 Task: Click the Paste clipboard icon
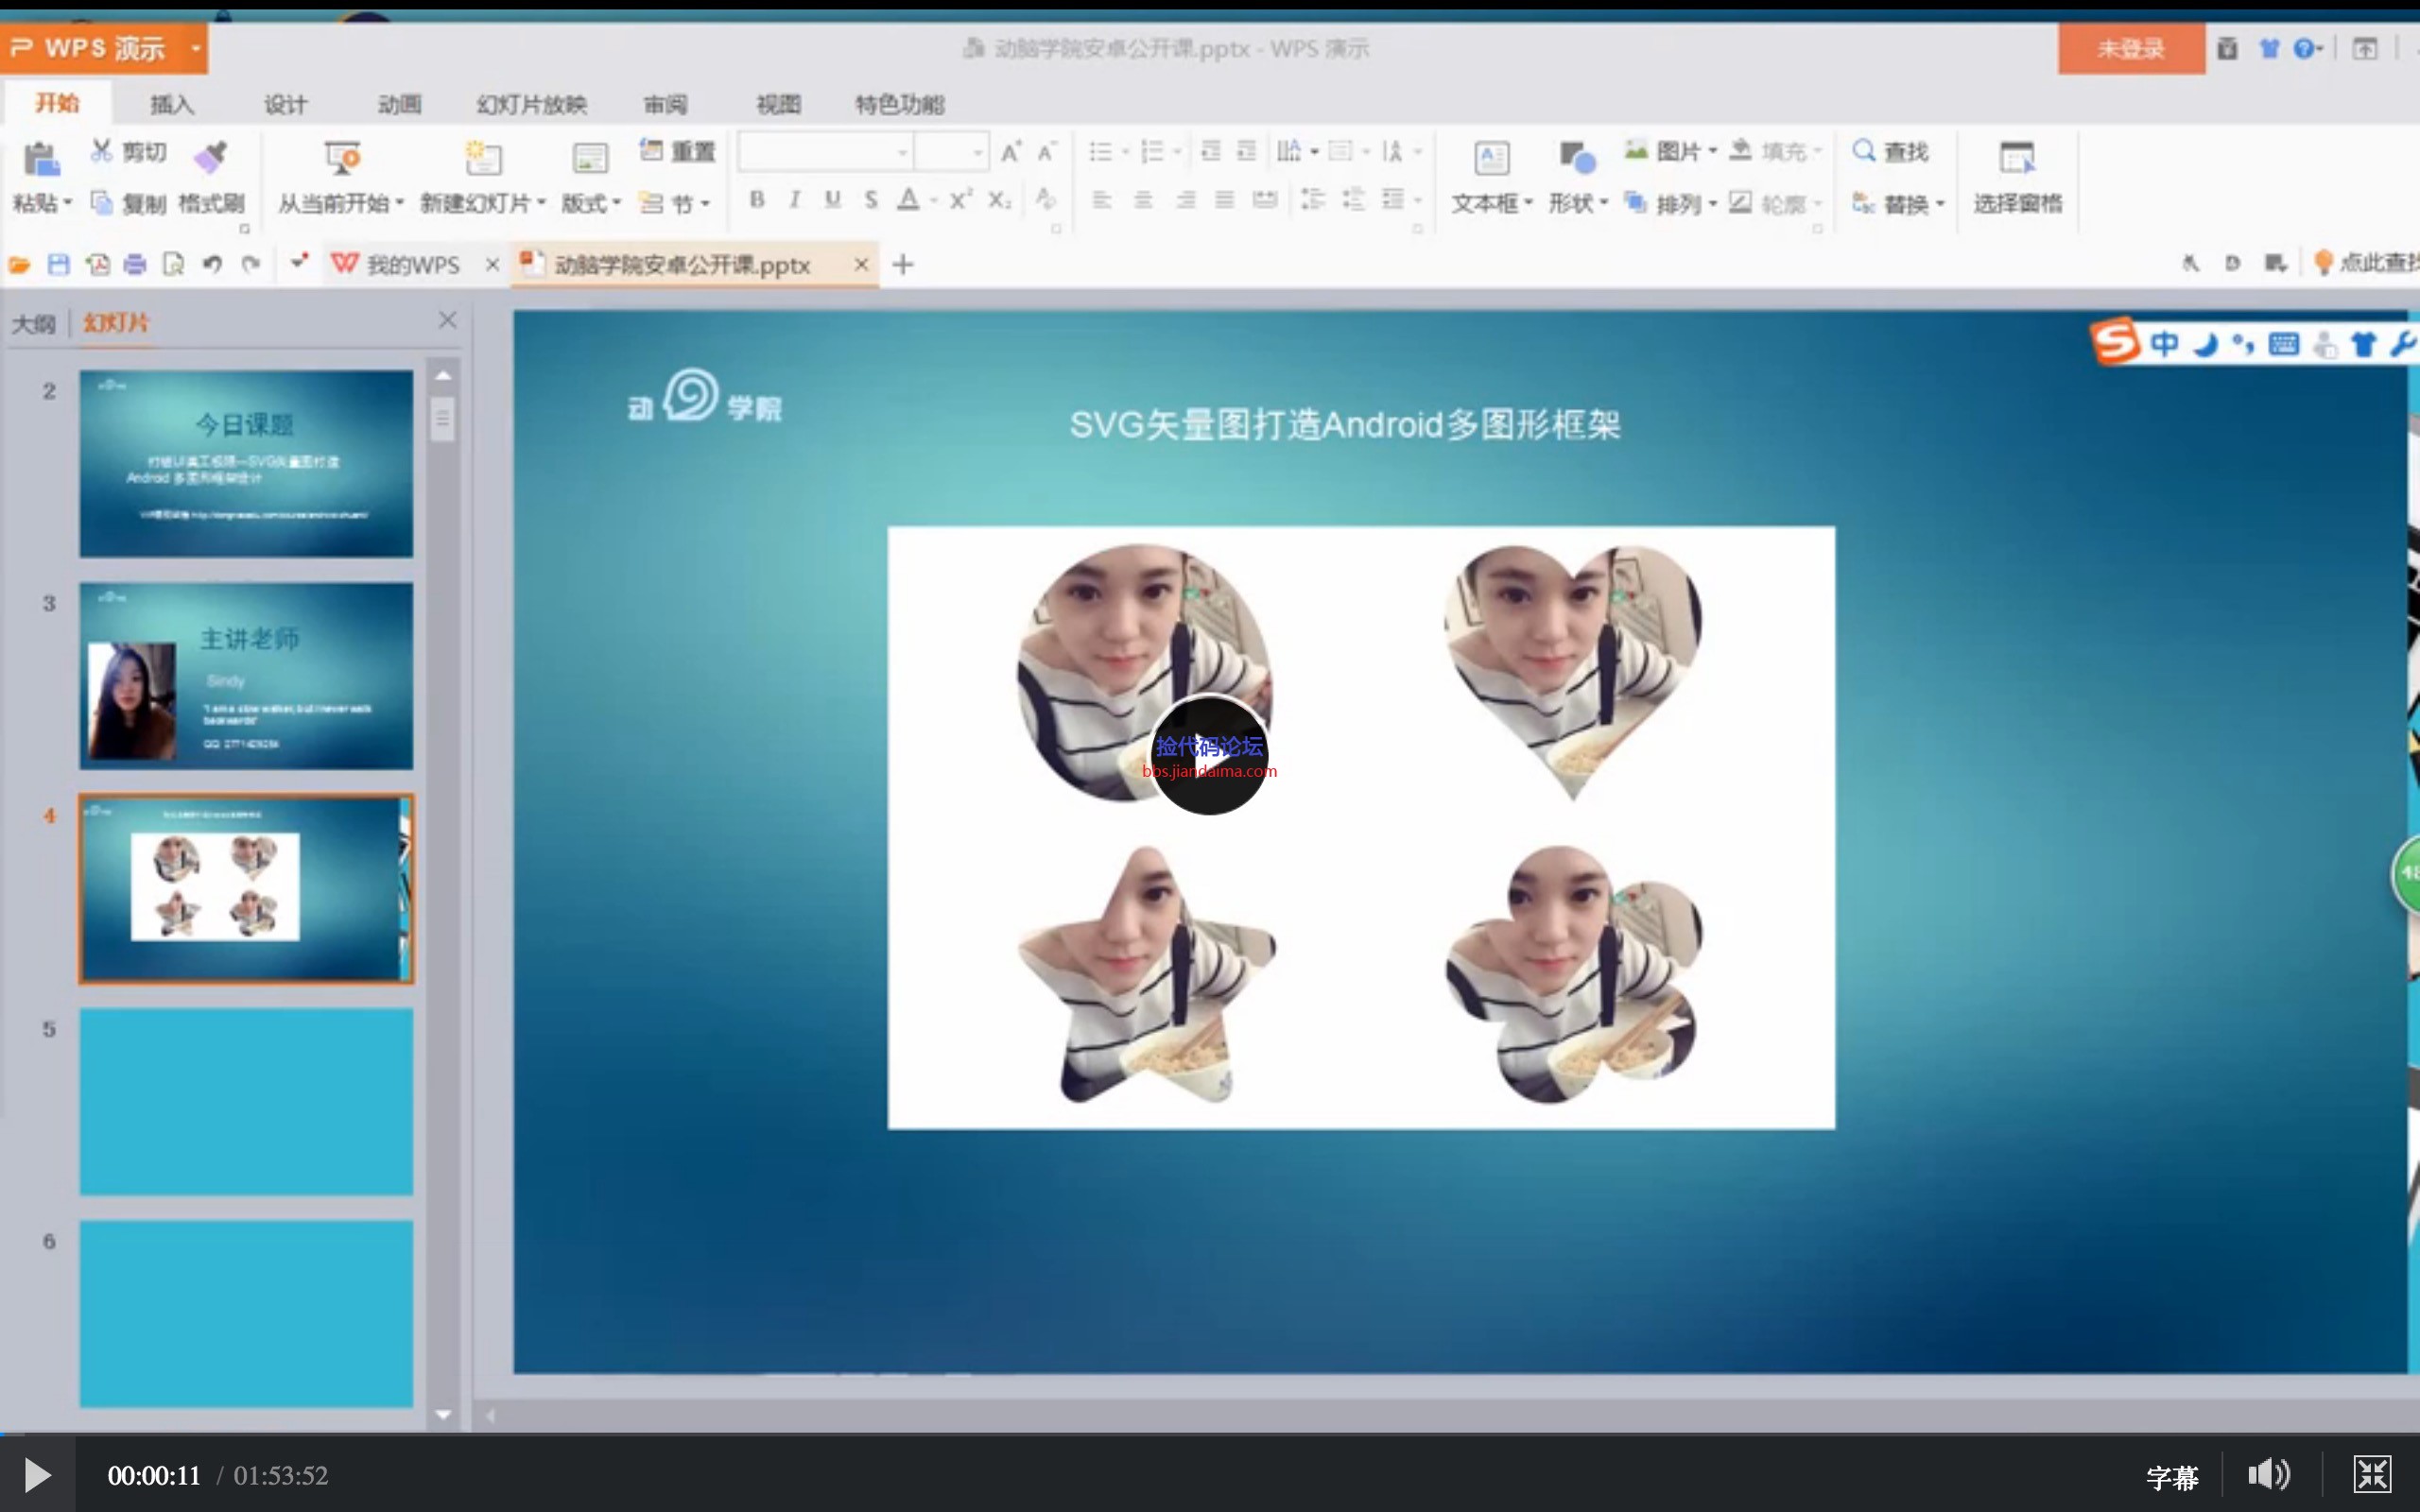(41, 158)
